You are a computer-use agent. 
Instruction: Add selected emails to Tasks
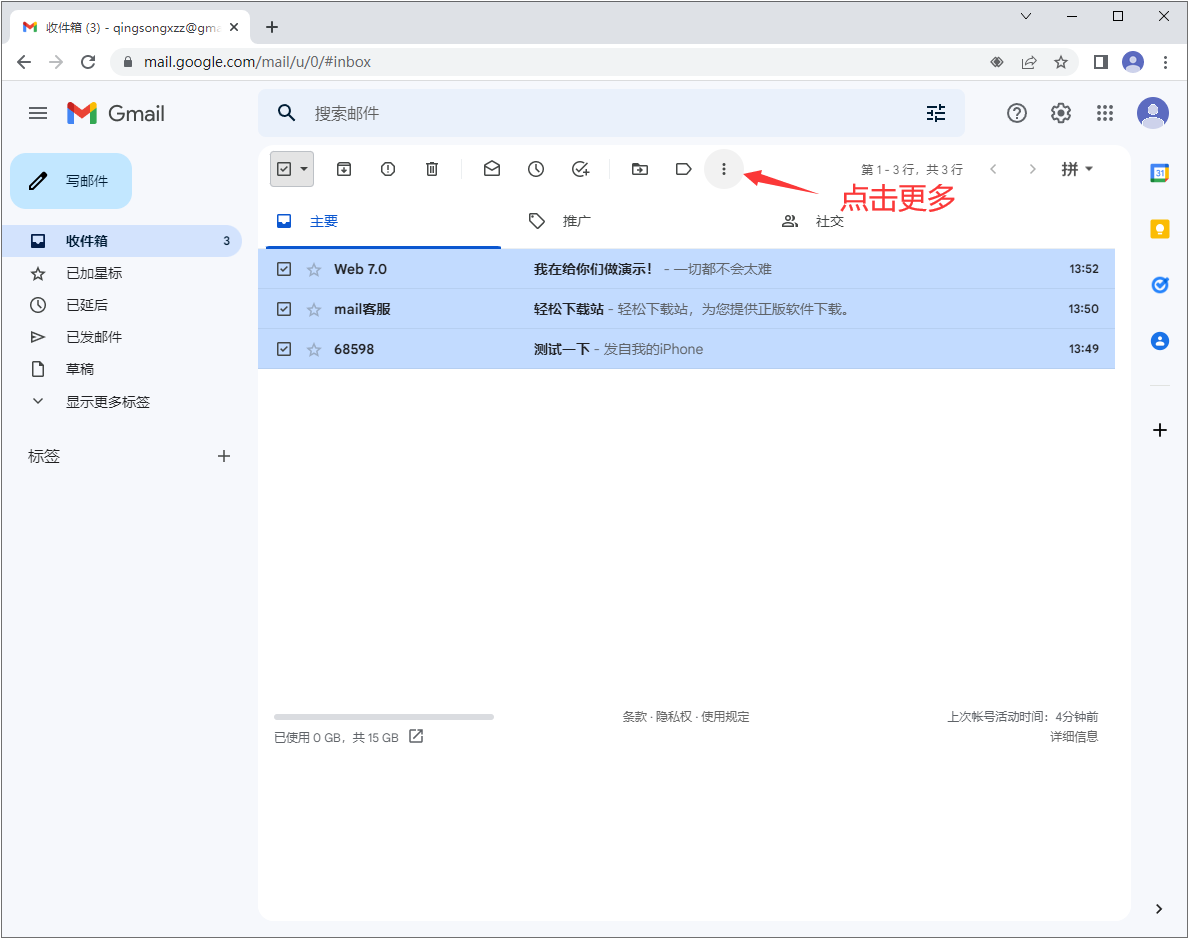580,169
